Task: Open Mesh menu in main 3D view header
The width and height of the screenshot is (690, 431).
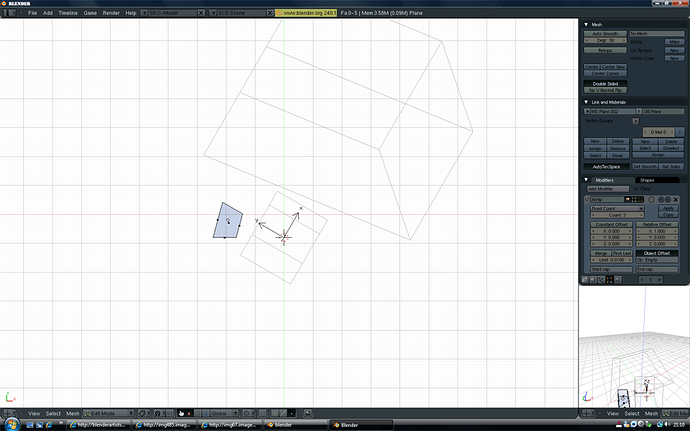Action: pyautogui.click(x=73, y=413)
